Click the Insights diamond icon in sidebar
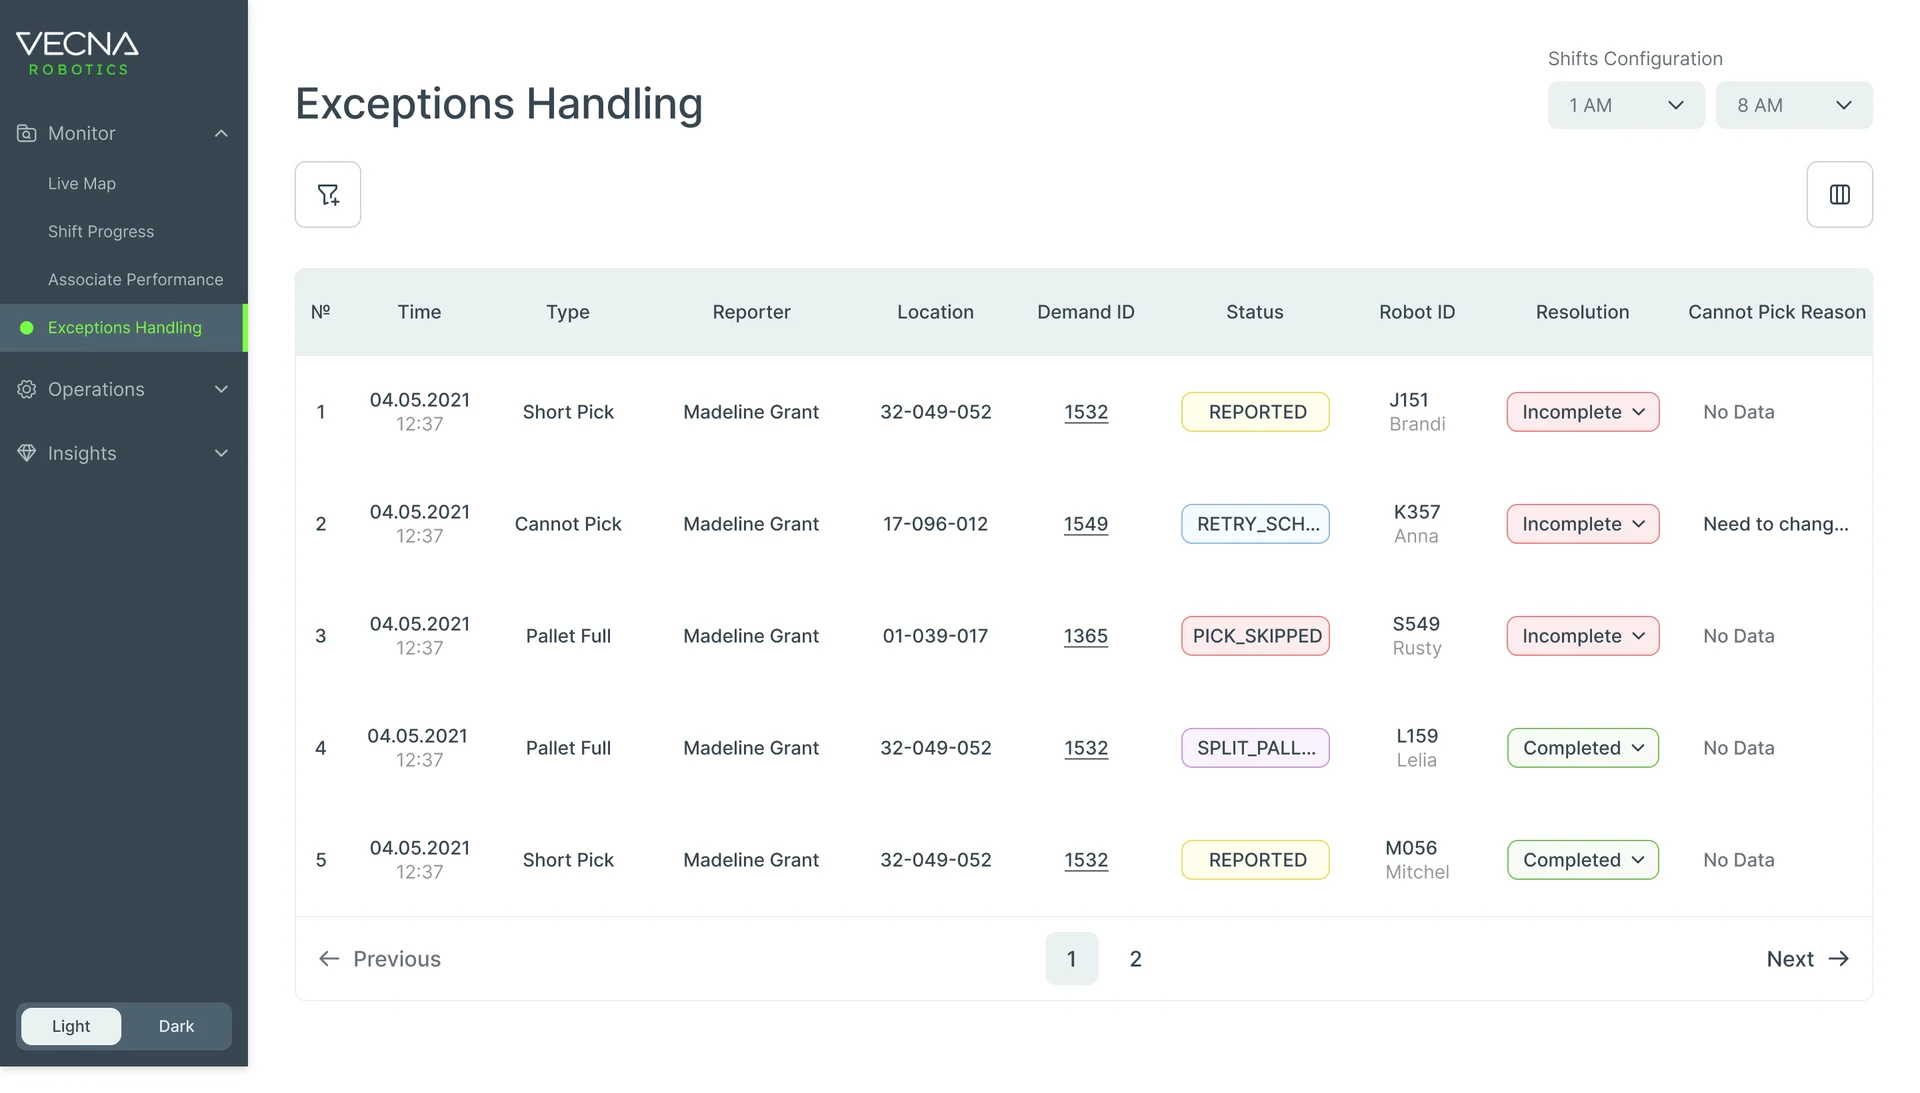This screenshot has width=1920, height=1093. (27, 453)
